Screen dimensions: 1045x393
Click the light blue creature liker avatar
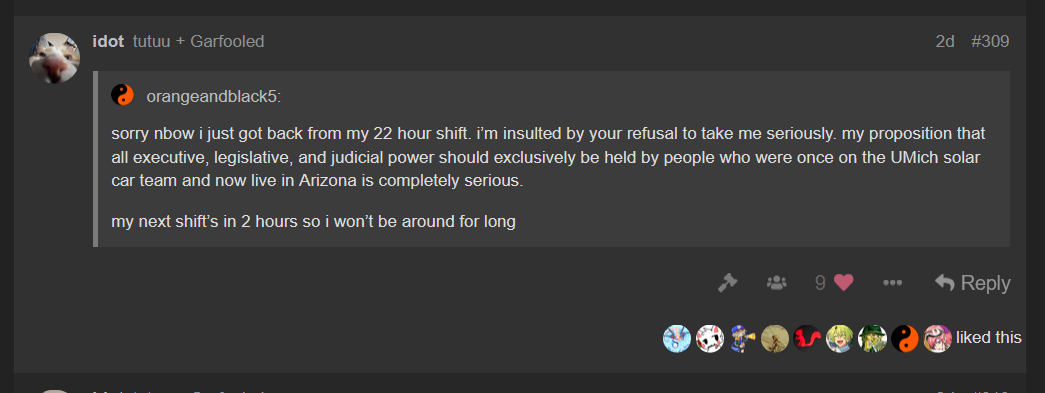coord(677,338)
